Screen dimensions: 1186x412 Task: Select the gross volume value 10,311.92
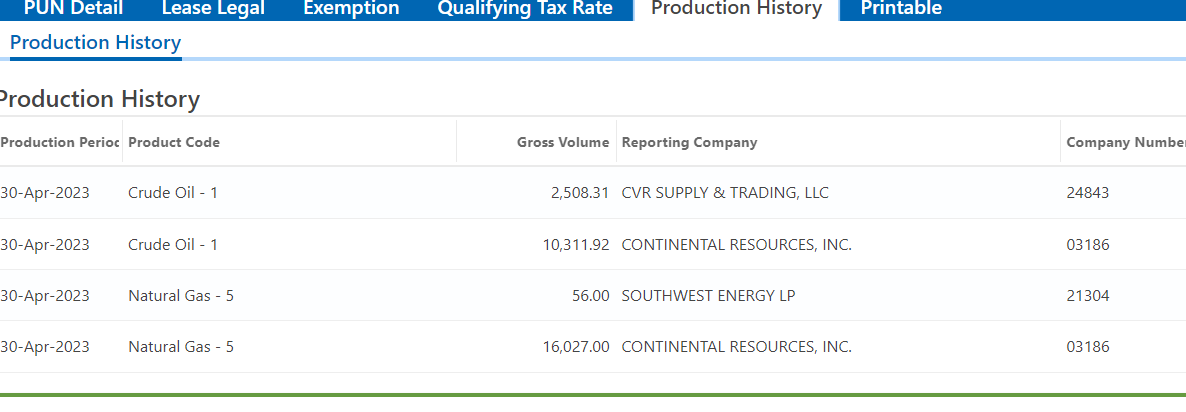click(x=576, y=245)
